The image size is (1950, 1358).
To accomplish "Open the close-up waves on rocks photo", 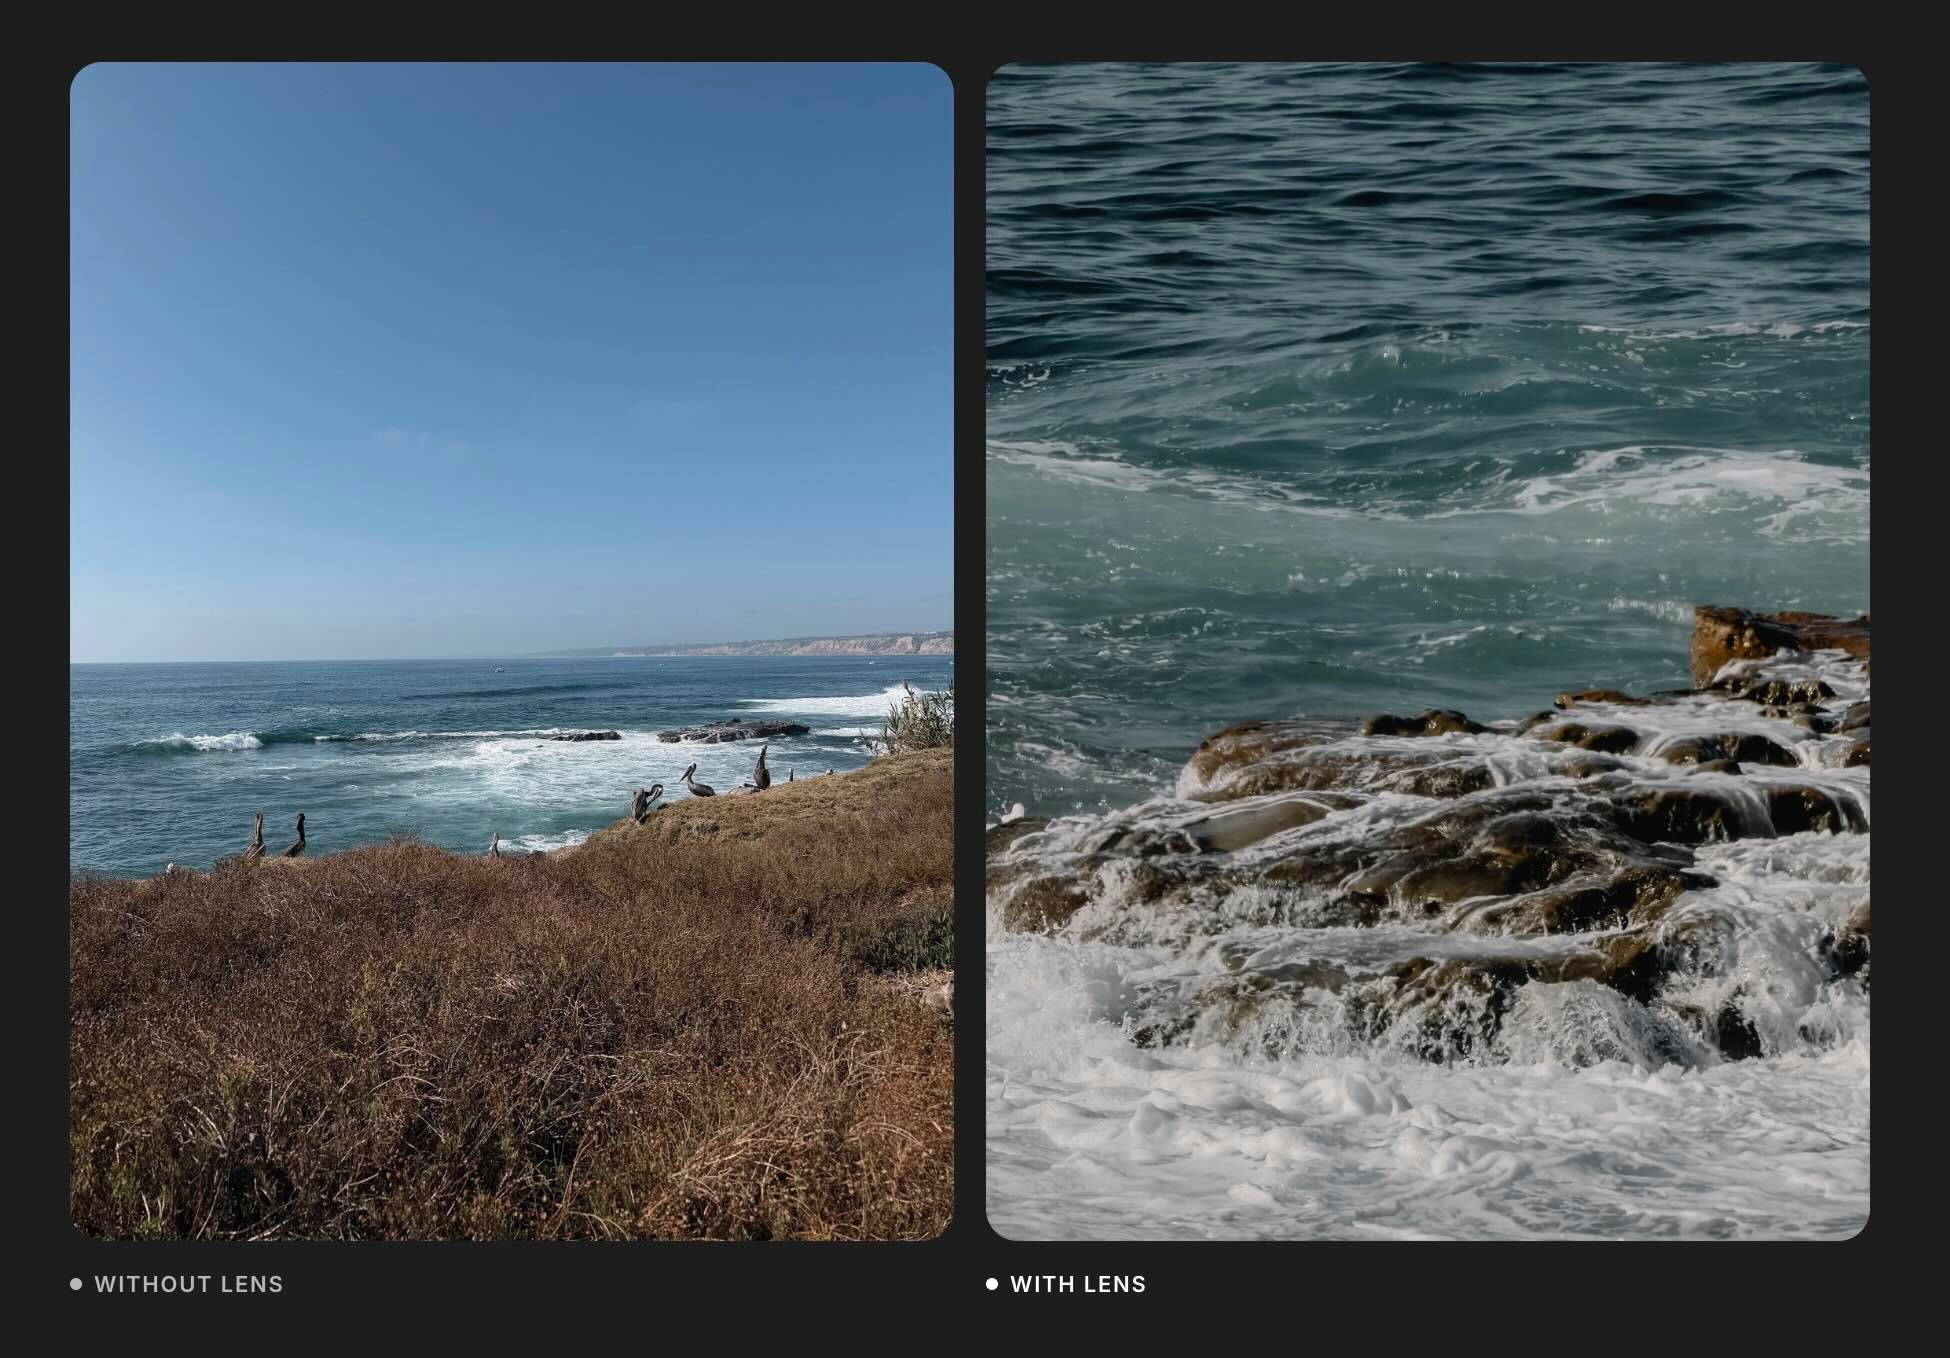I will 1428,651.
